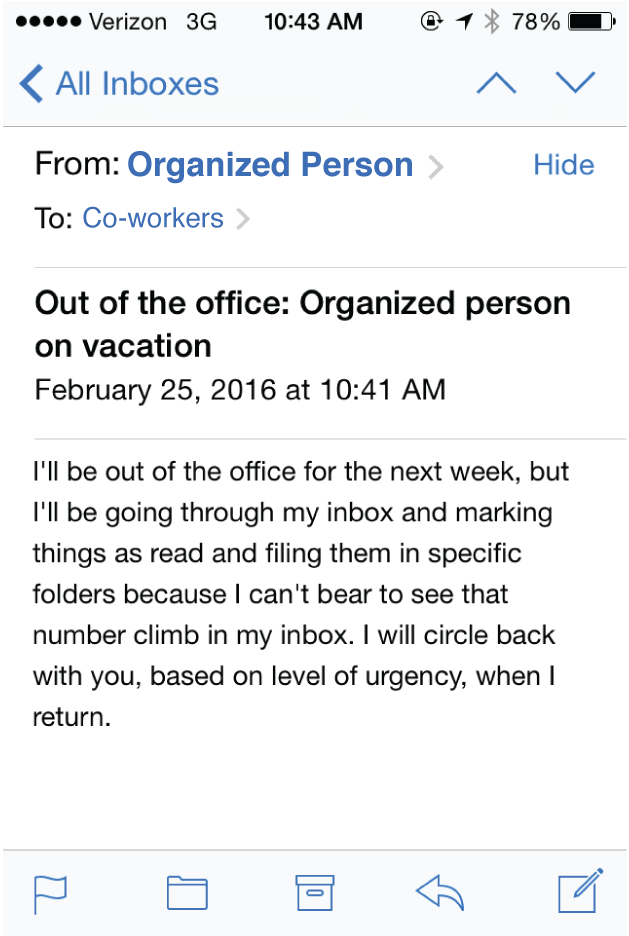Tap the flag icon in bottom toolbar
The image size is (629, 936).
50,894
